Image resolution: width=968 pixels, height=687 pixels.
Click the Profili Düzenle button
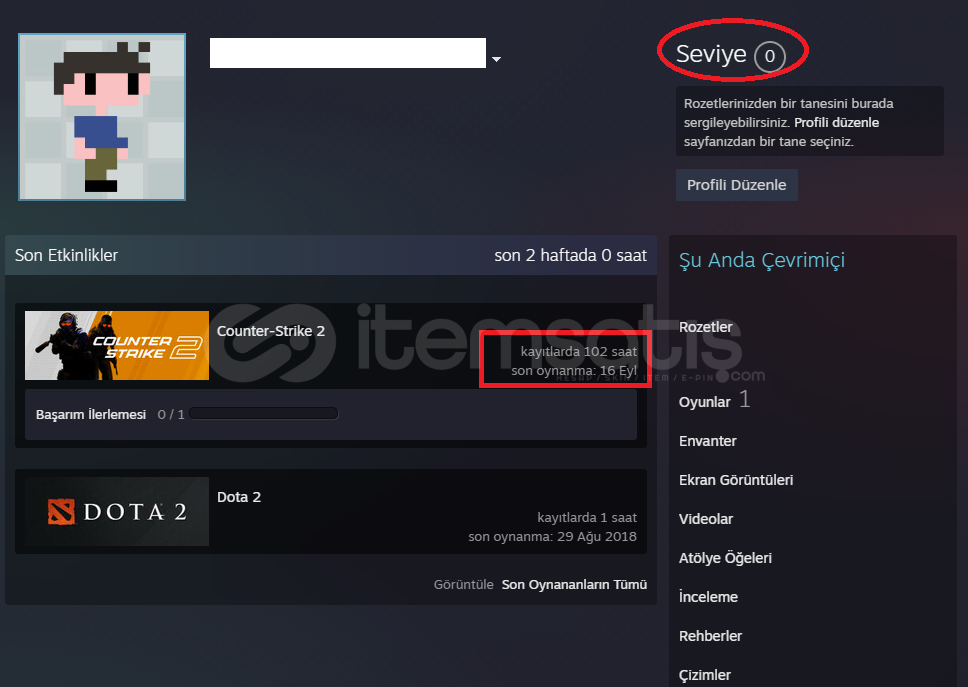[736, 185]
